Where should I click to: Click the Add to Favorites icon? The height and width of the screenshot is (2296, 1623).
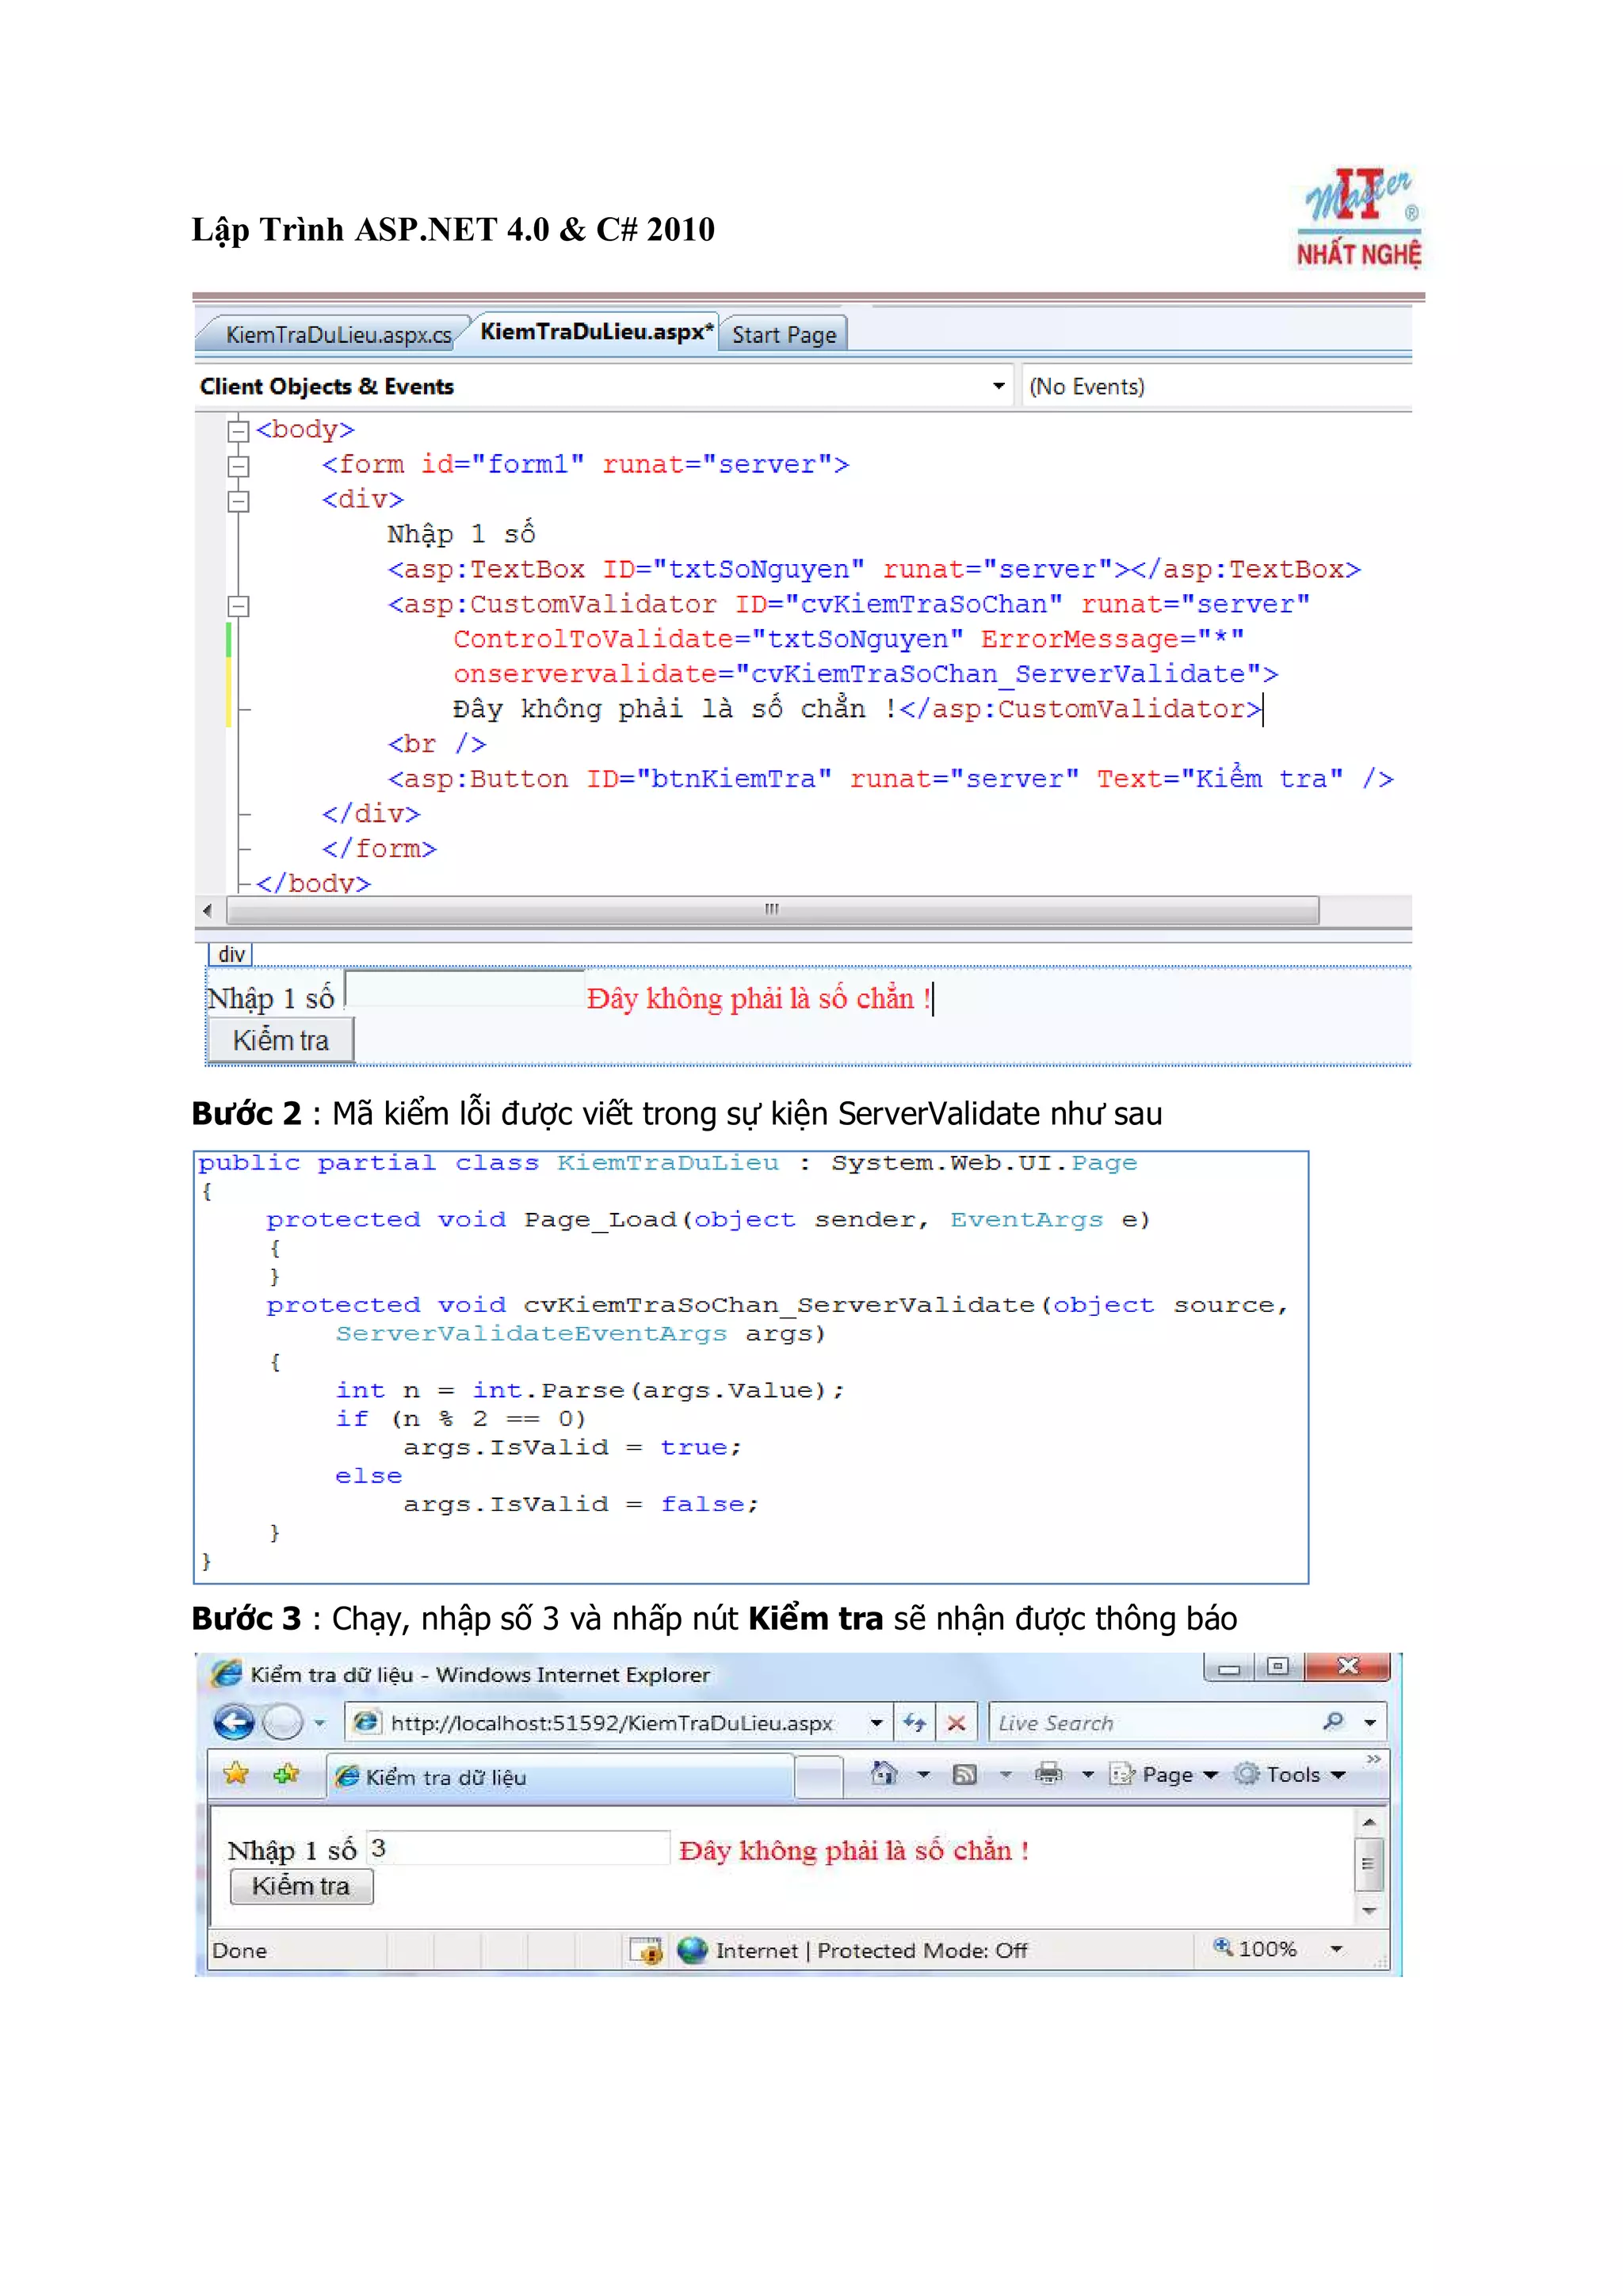click(x=286, y=1774)
